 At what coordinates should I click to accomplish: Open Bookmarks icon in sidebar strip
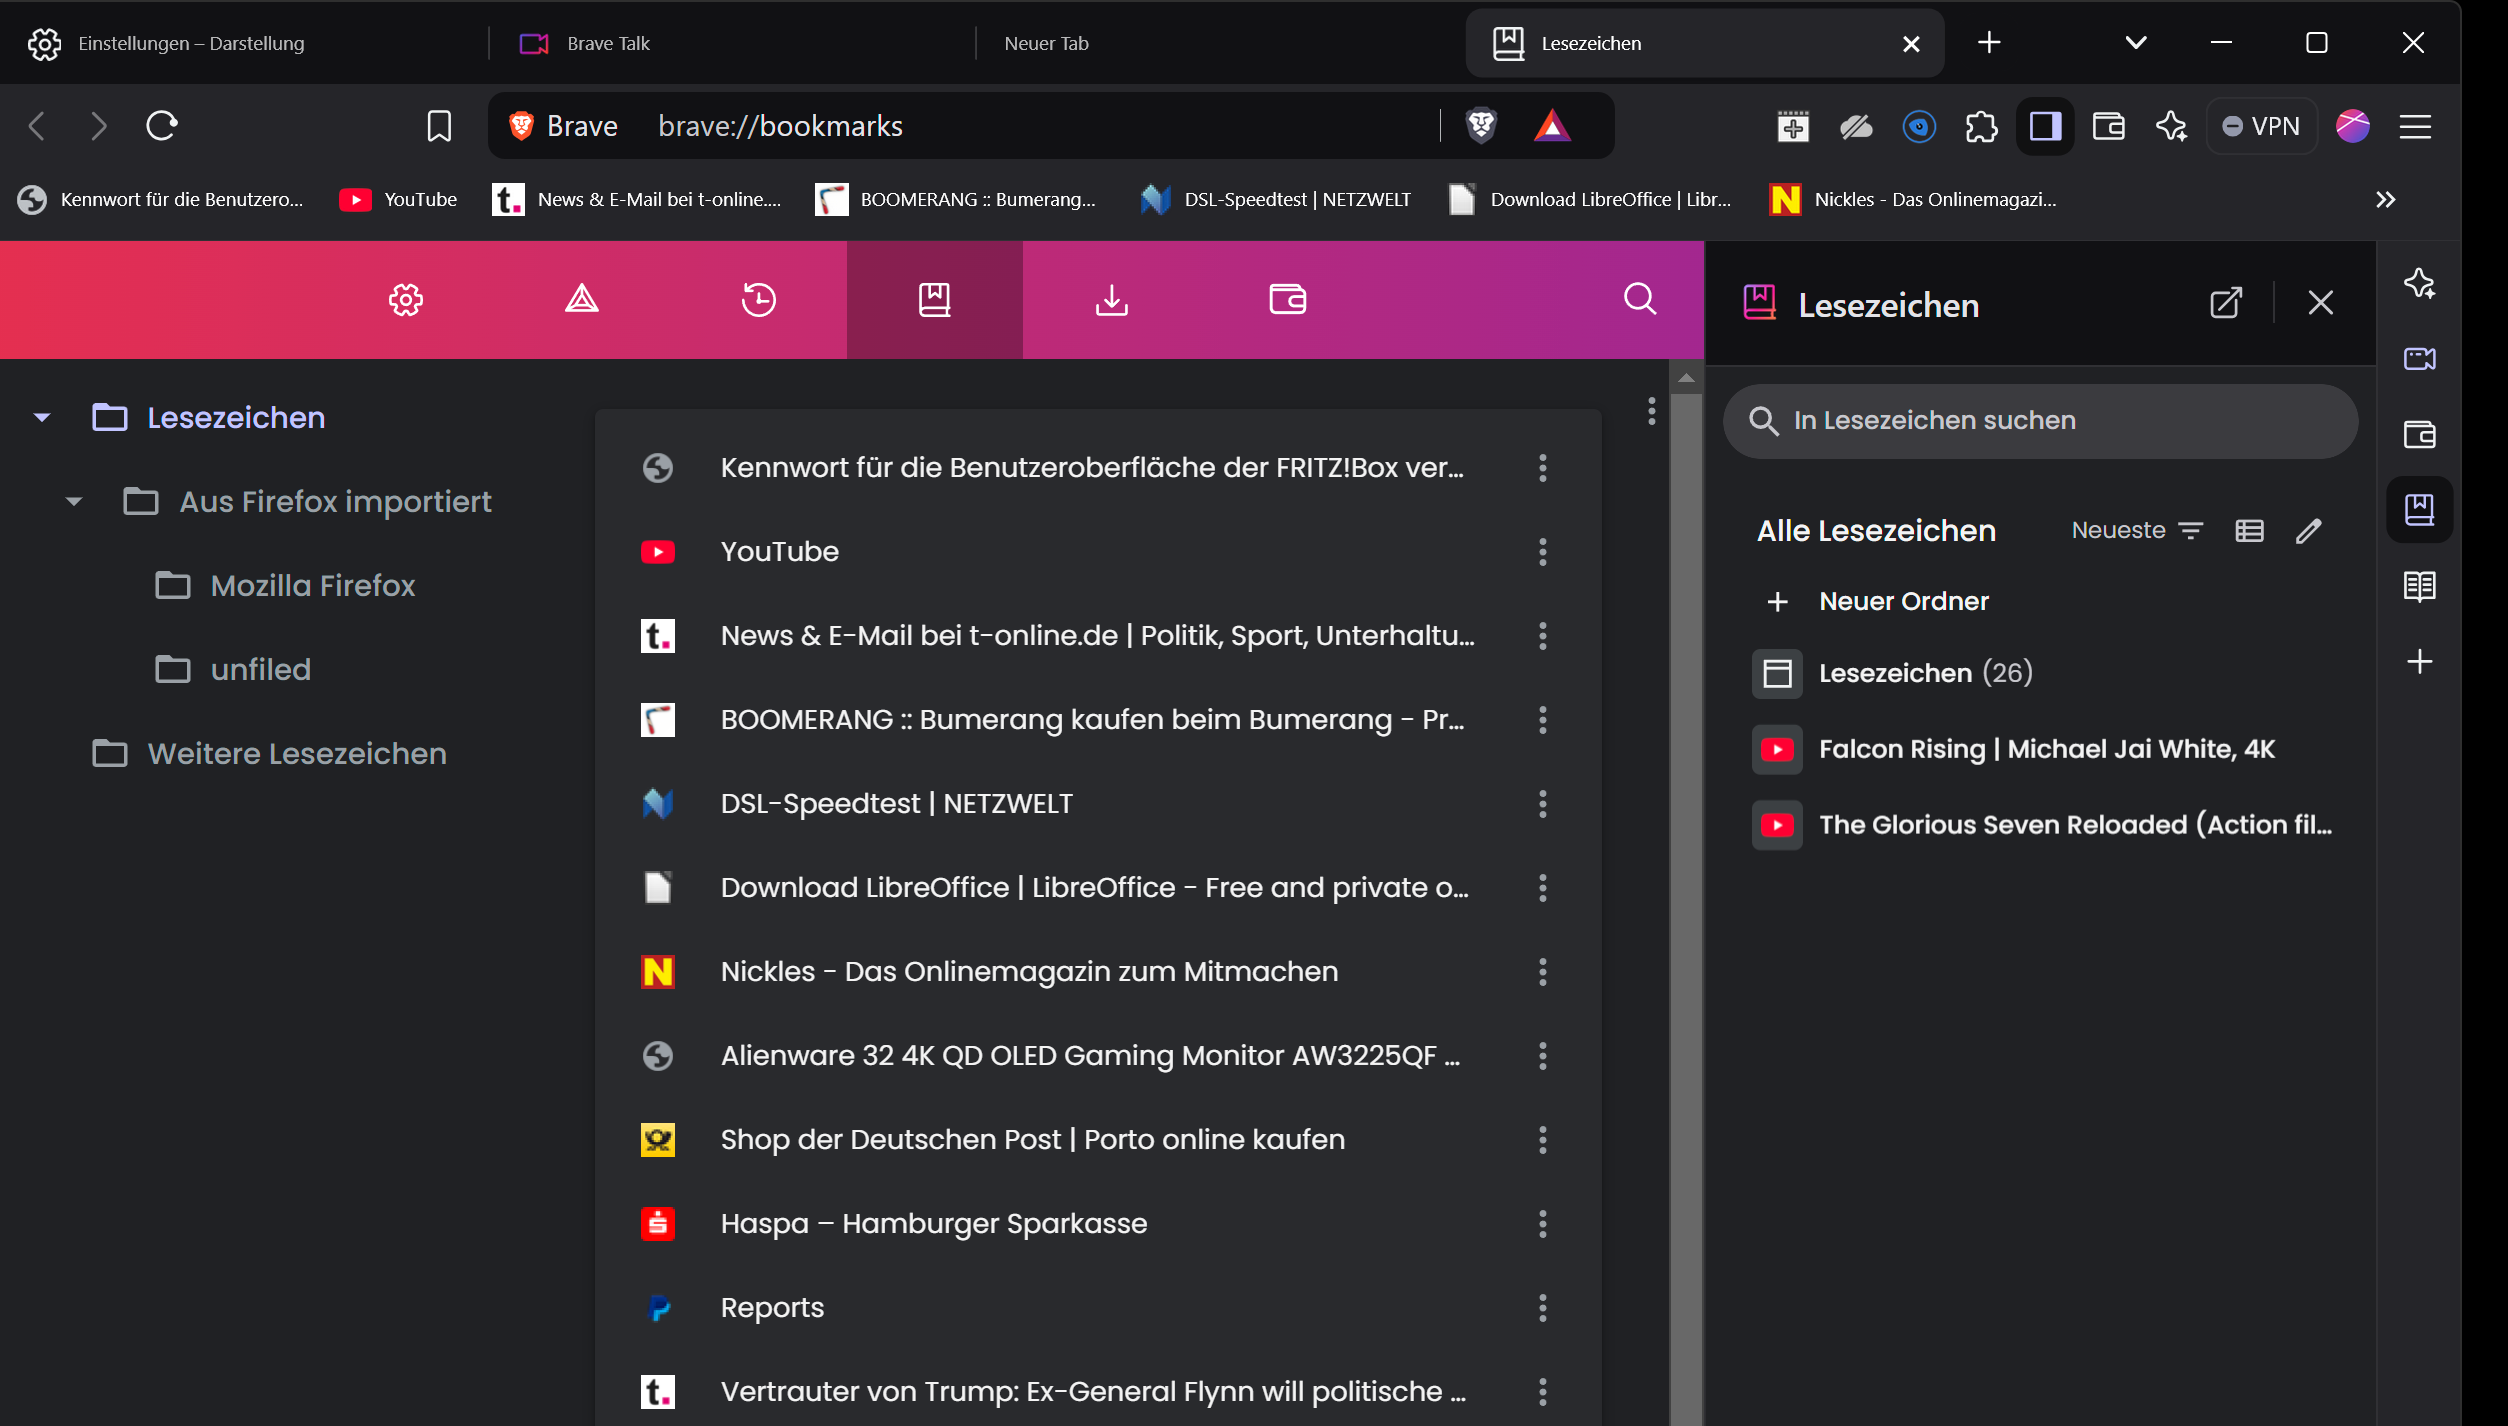click(2420, 510)
